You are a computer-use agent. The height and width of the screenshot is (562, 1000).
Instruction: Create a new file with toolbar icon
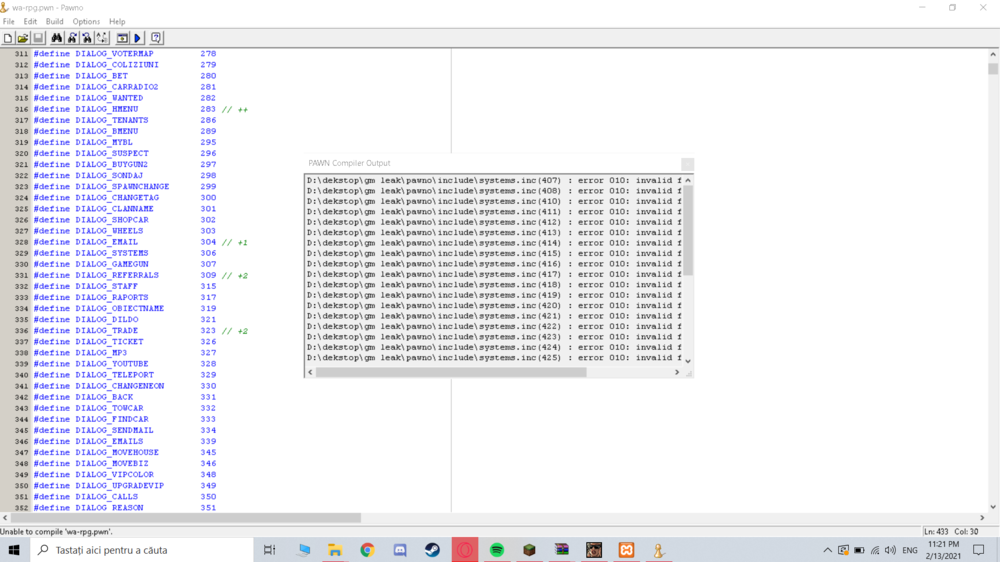point(8,38)
